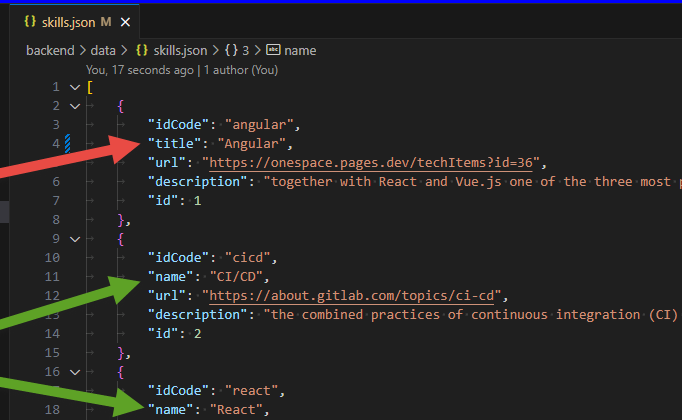This screenshot has height=420, width=682.
Task: Click the JSON file icon in the skills.json tab
Action: coord(29,21)
